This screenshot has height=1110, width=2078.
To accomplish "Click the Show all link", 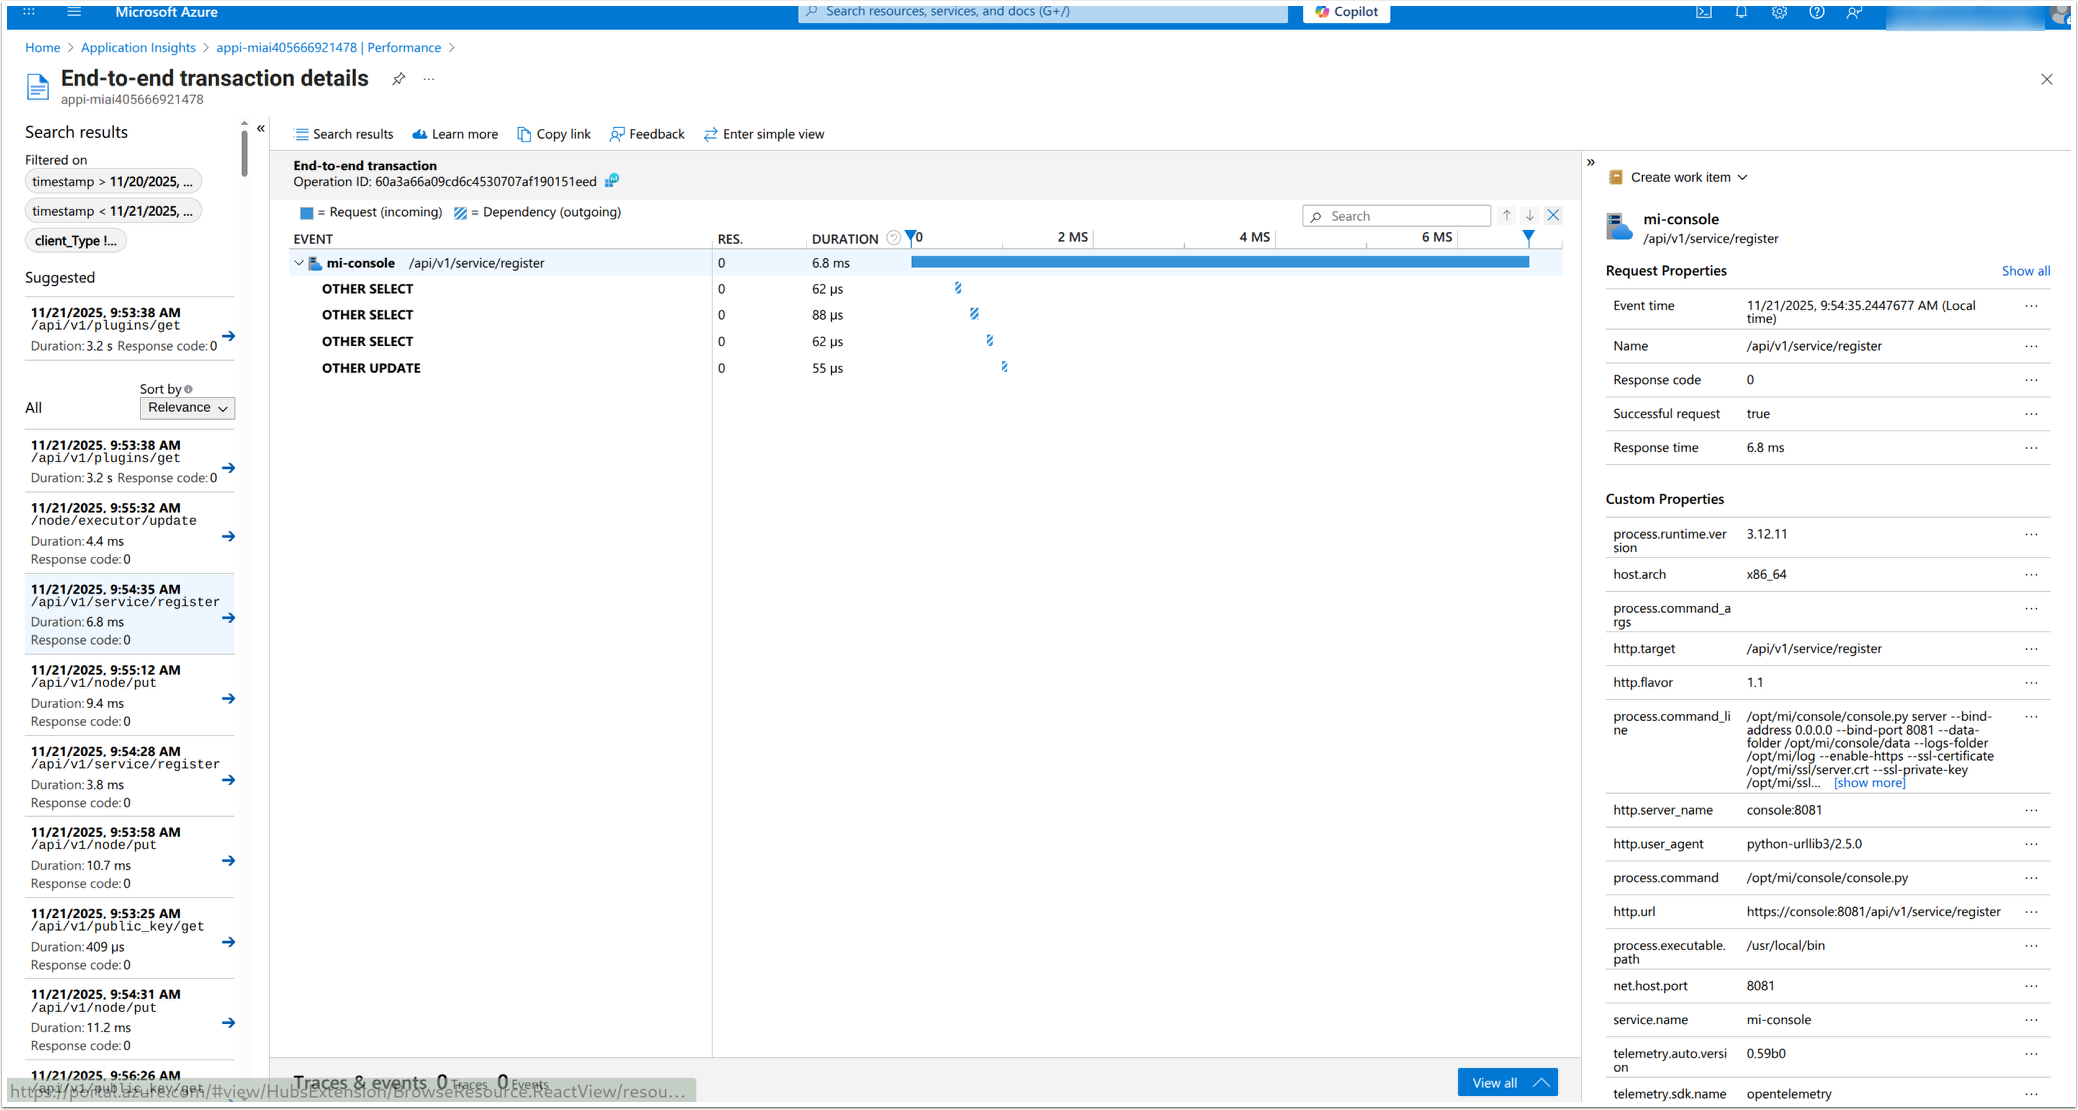I will (x=2025, y=271).
